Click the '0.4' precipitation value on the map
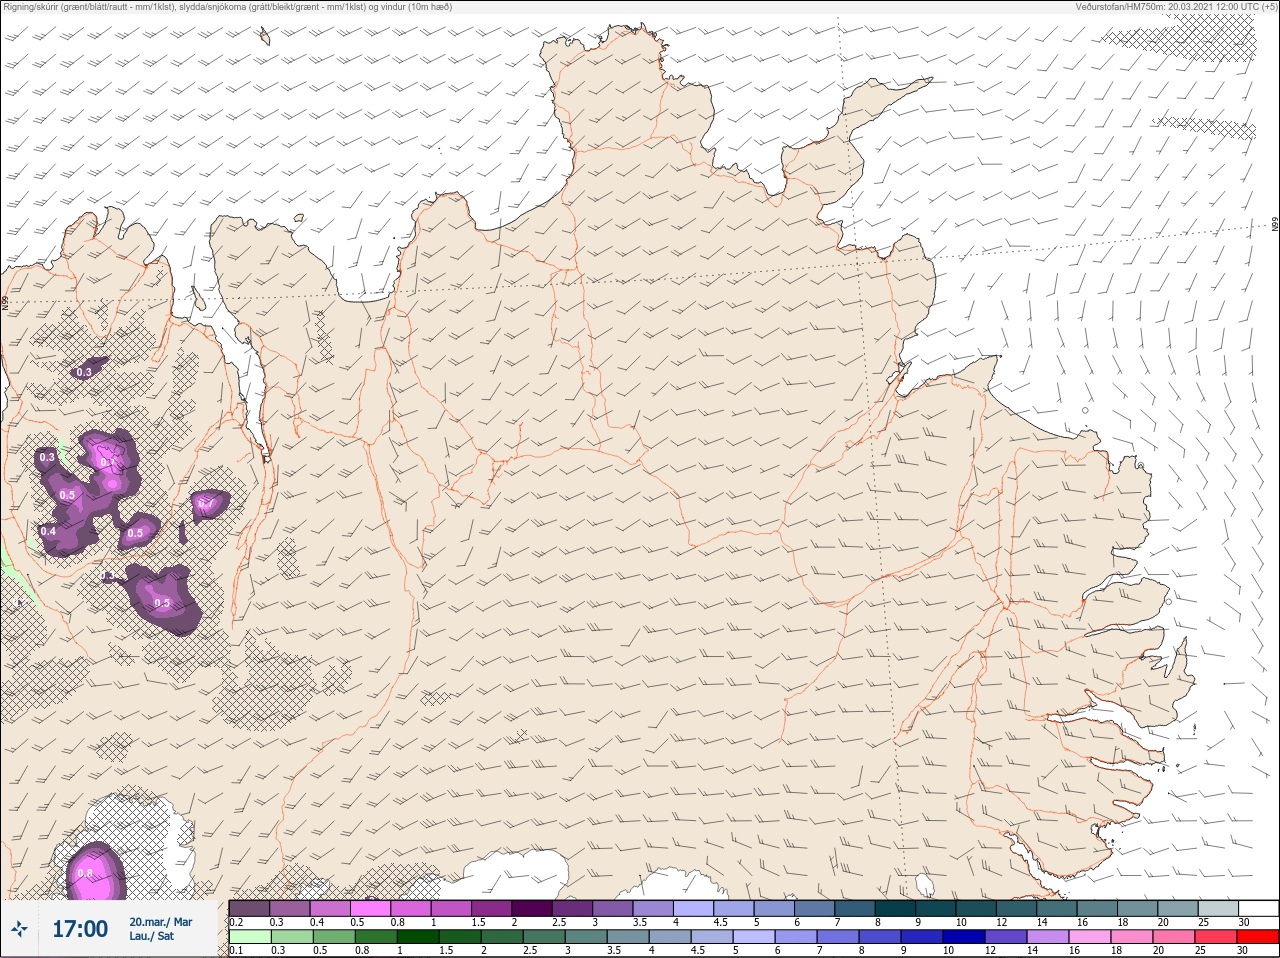The image size is (1280, 958). point(47,531)
